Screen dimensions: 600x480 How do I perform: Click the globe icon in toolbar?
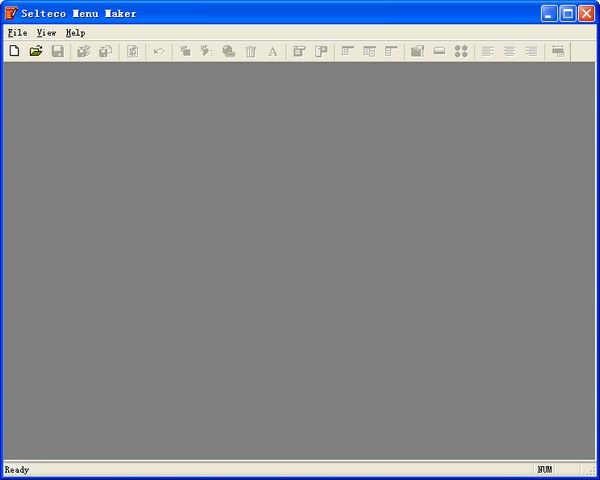pyautogui.click(x=229, y=51)
